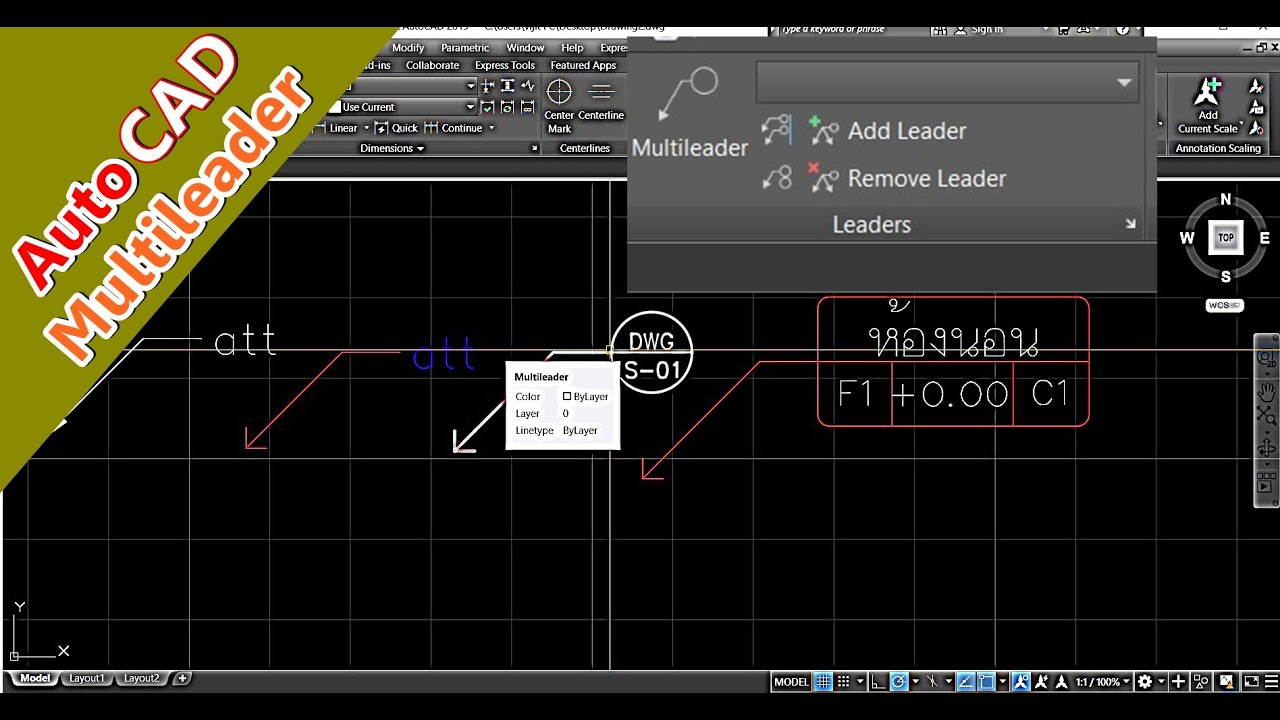Click the Annotation Monitor plus icon
Screen dimensions: 1280x720
tap(1178, 682)
